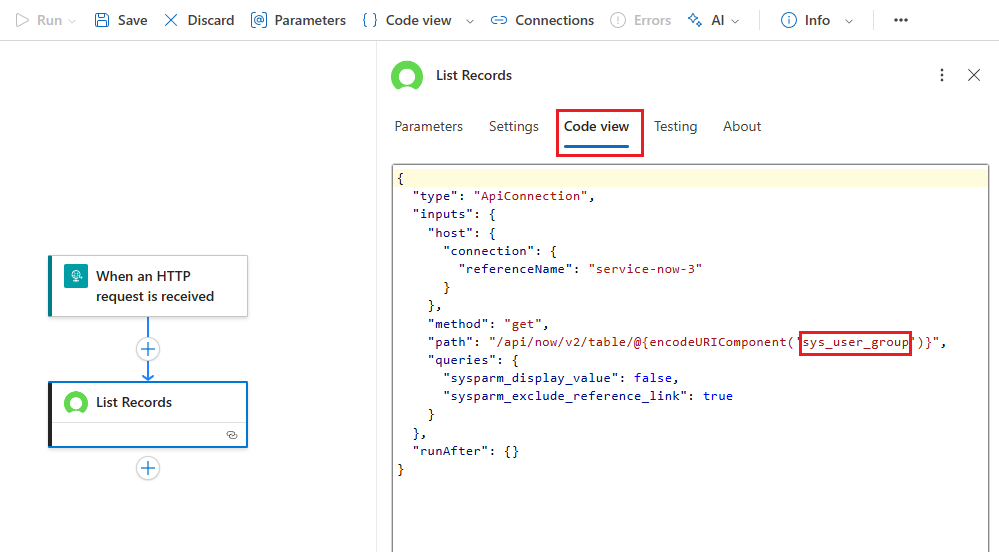Viewport: 999px width, 552px height.
Task: Click the ServiceNow icon on List Records node
Action: (x=76, y=403)
